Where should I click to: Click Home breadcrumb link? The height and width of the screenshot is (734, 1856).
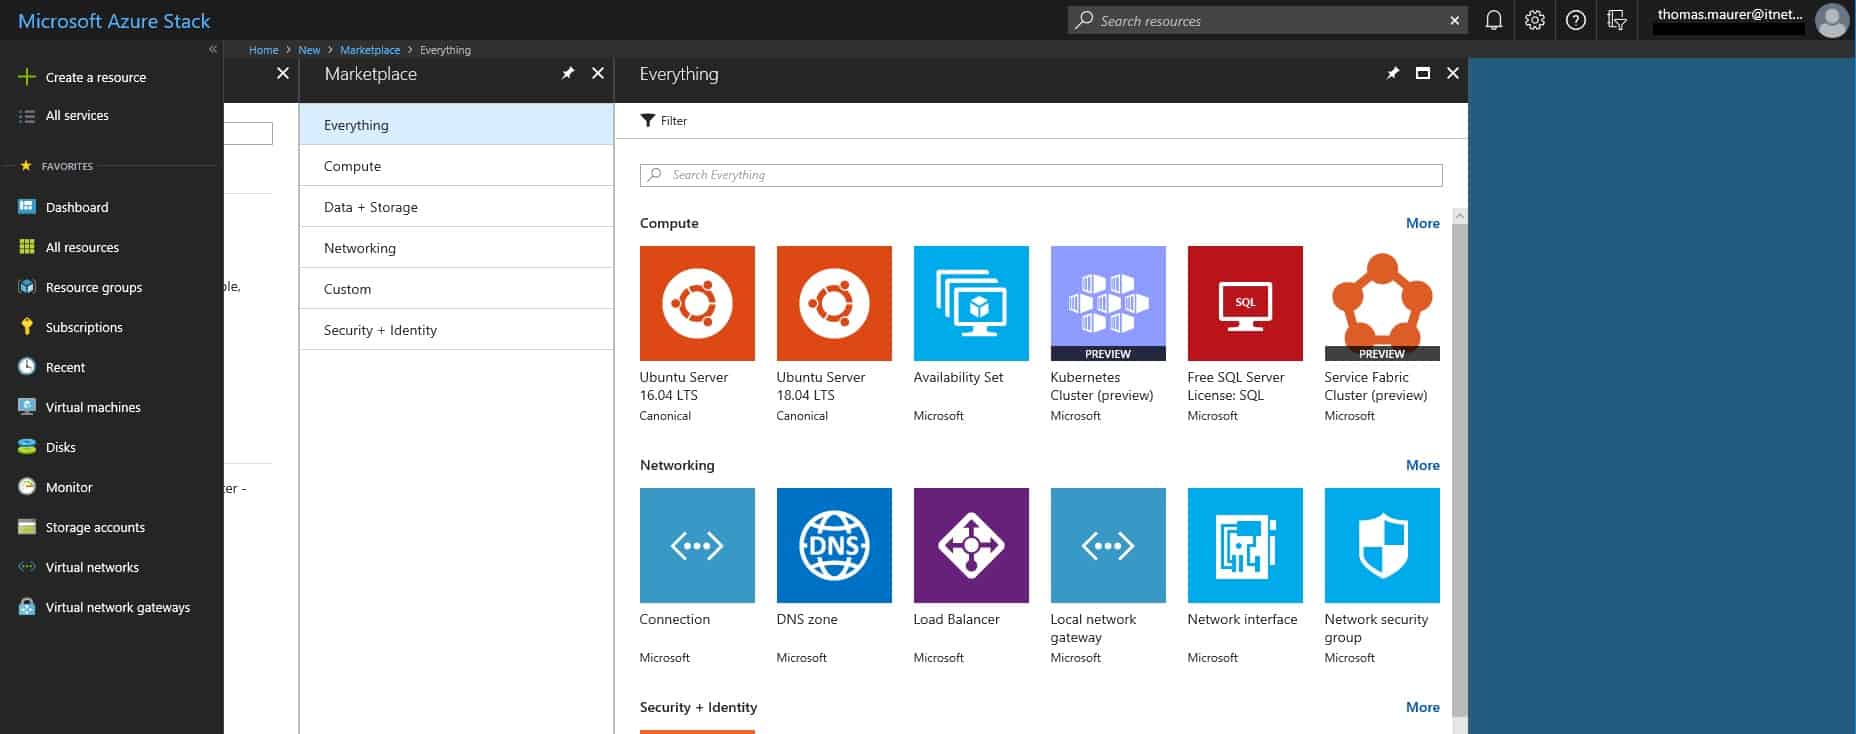pyautogui.click(x=263, y=50)
